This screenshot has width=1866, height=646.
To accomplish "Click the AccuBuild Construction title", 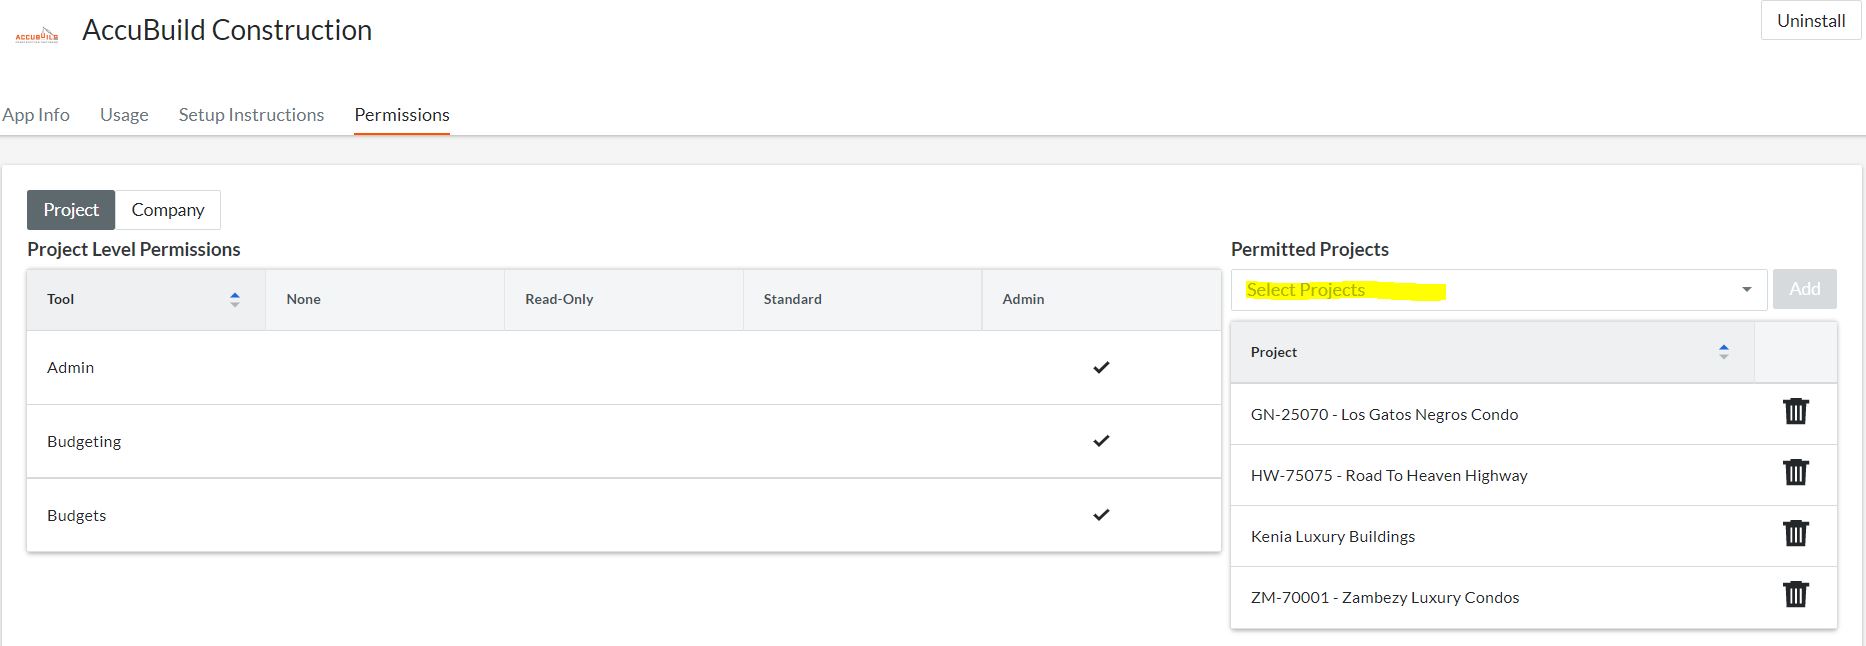I will (x=227, y=30).
